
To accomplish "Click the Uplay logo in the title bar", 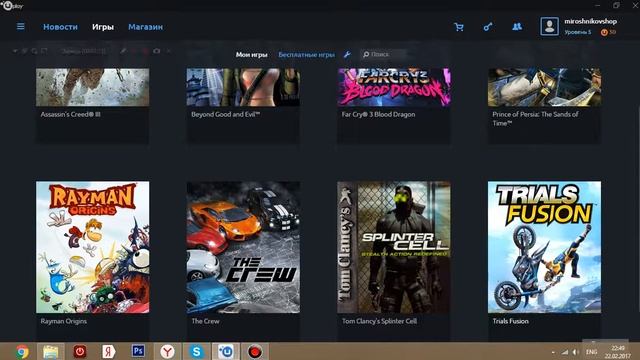I will pos(11,6).
